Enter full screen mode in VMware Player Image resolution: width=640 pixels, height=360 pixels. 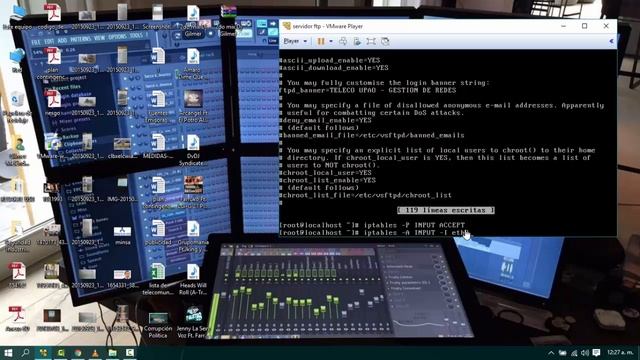371,41
